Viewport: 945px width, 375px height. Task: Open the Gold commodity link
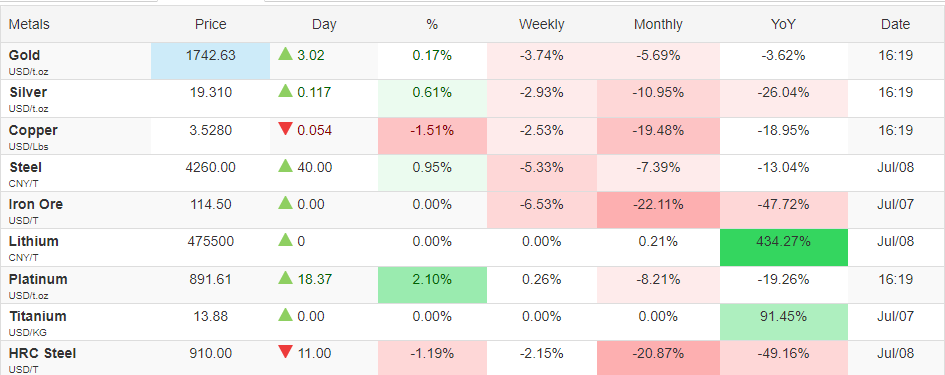click(x=24, y=55)
